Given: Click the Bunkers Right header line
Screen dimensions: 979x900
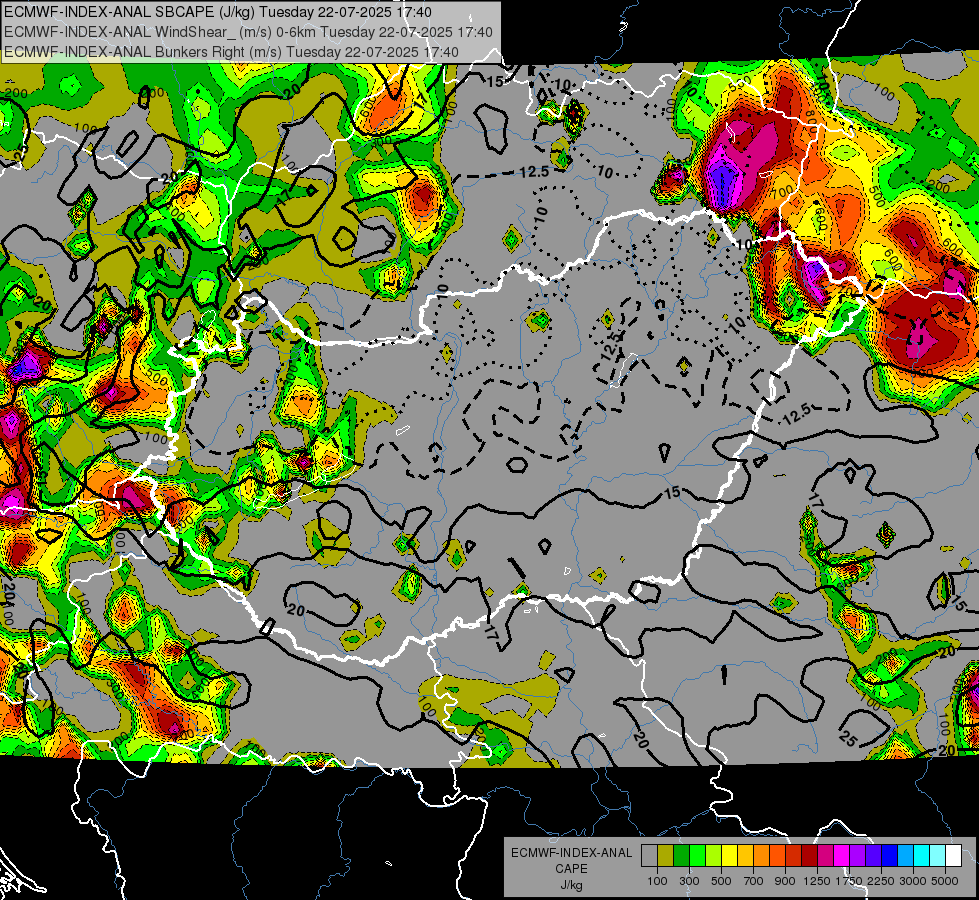Looking at the screenshot, I should [231, 52].
